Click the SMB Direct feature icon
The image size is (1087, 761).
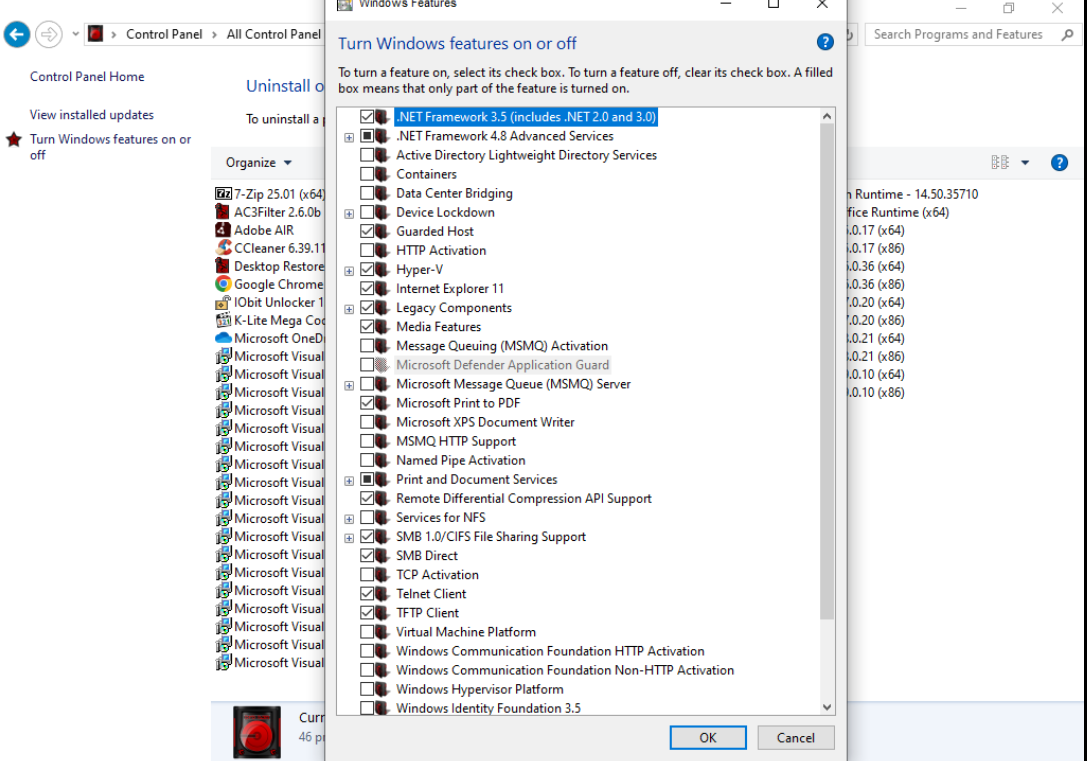click(x=382, y=556)
